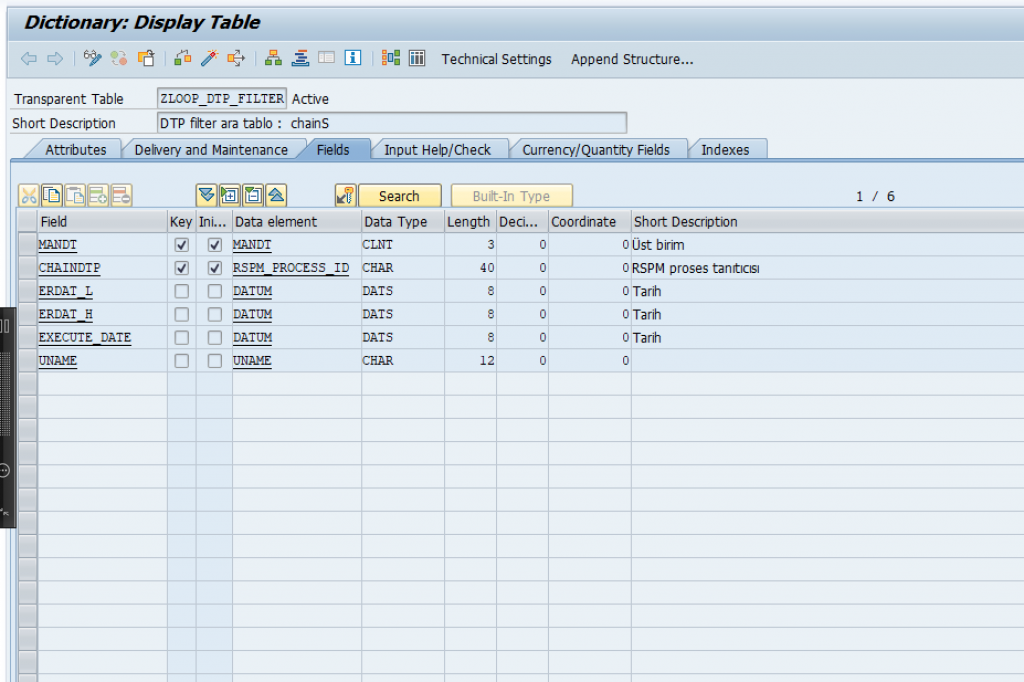Click the blue information icon in toolbar
This screenshot has height=682, width=1024.
pos(352,59)
